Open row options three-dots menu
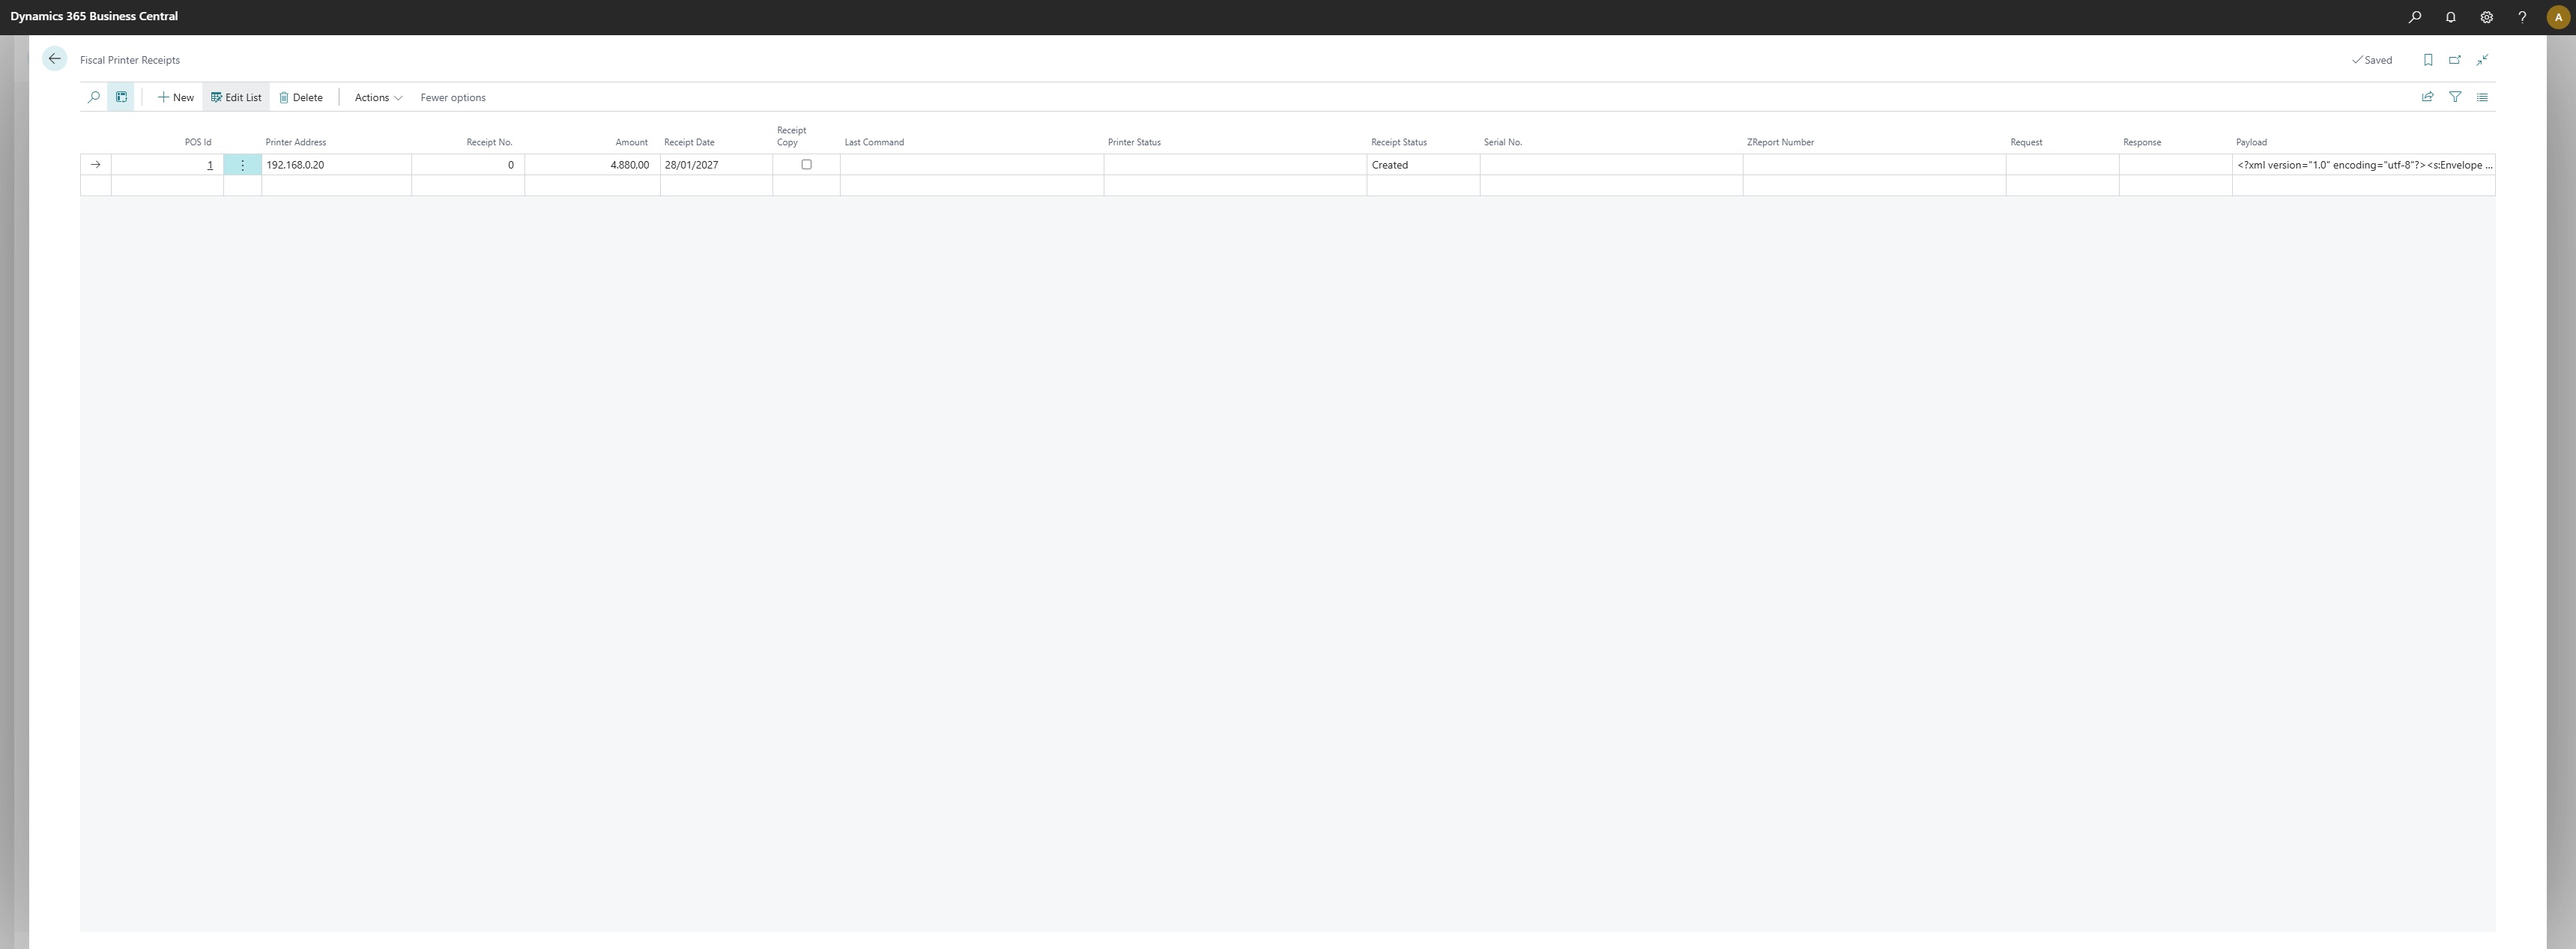 pos(242,165)
